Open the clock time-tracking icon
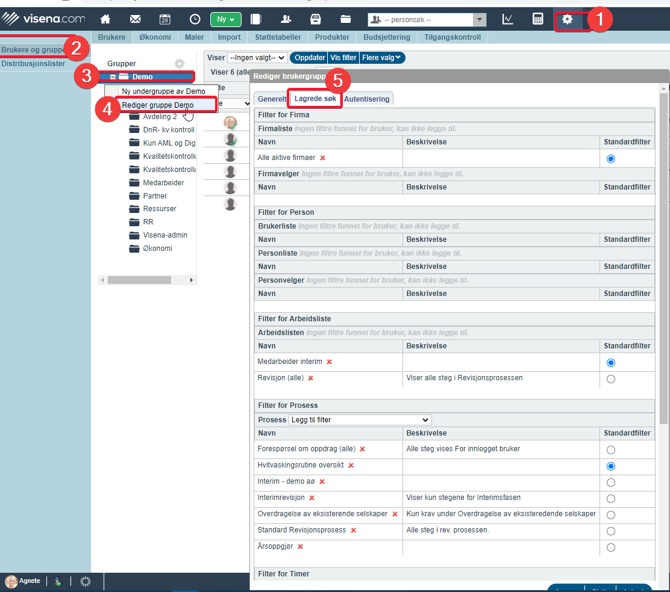Screen dimensions: 670x592 point(195,19)
